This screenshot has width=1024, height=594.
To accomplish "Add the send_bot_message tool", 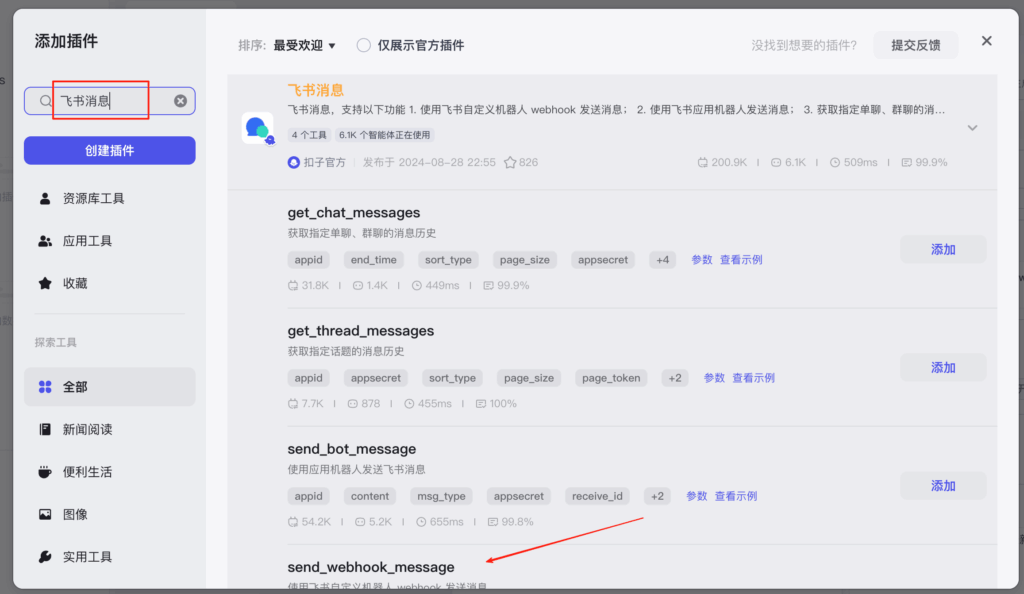I will click(943, 486).
